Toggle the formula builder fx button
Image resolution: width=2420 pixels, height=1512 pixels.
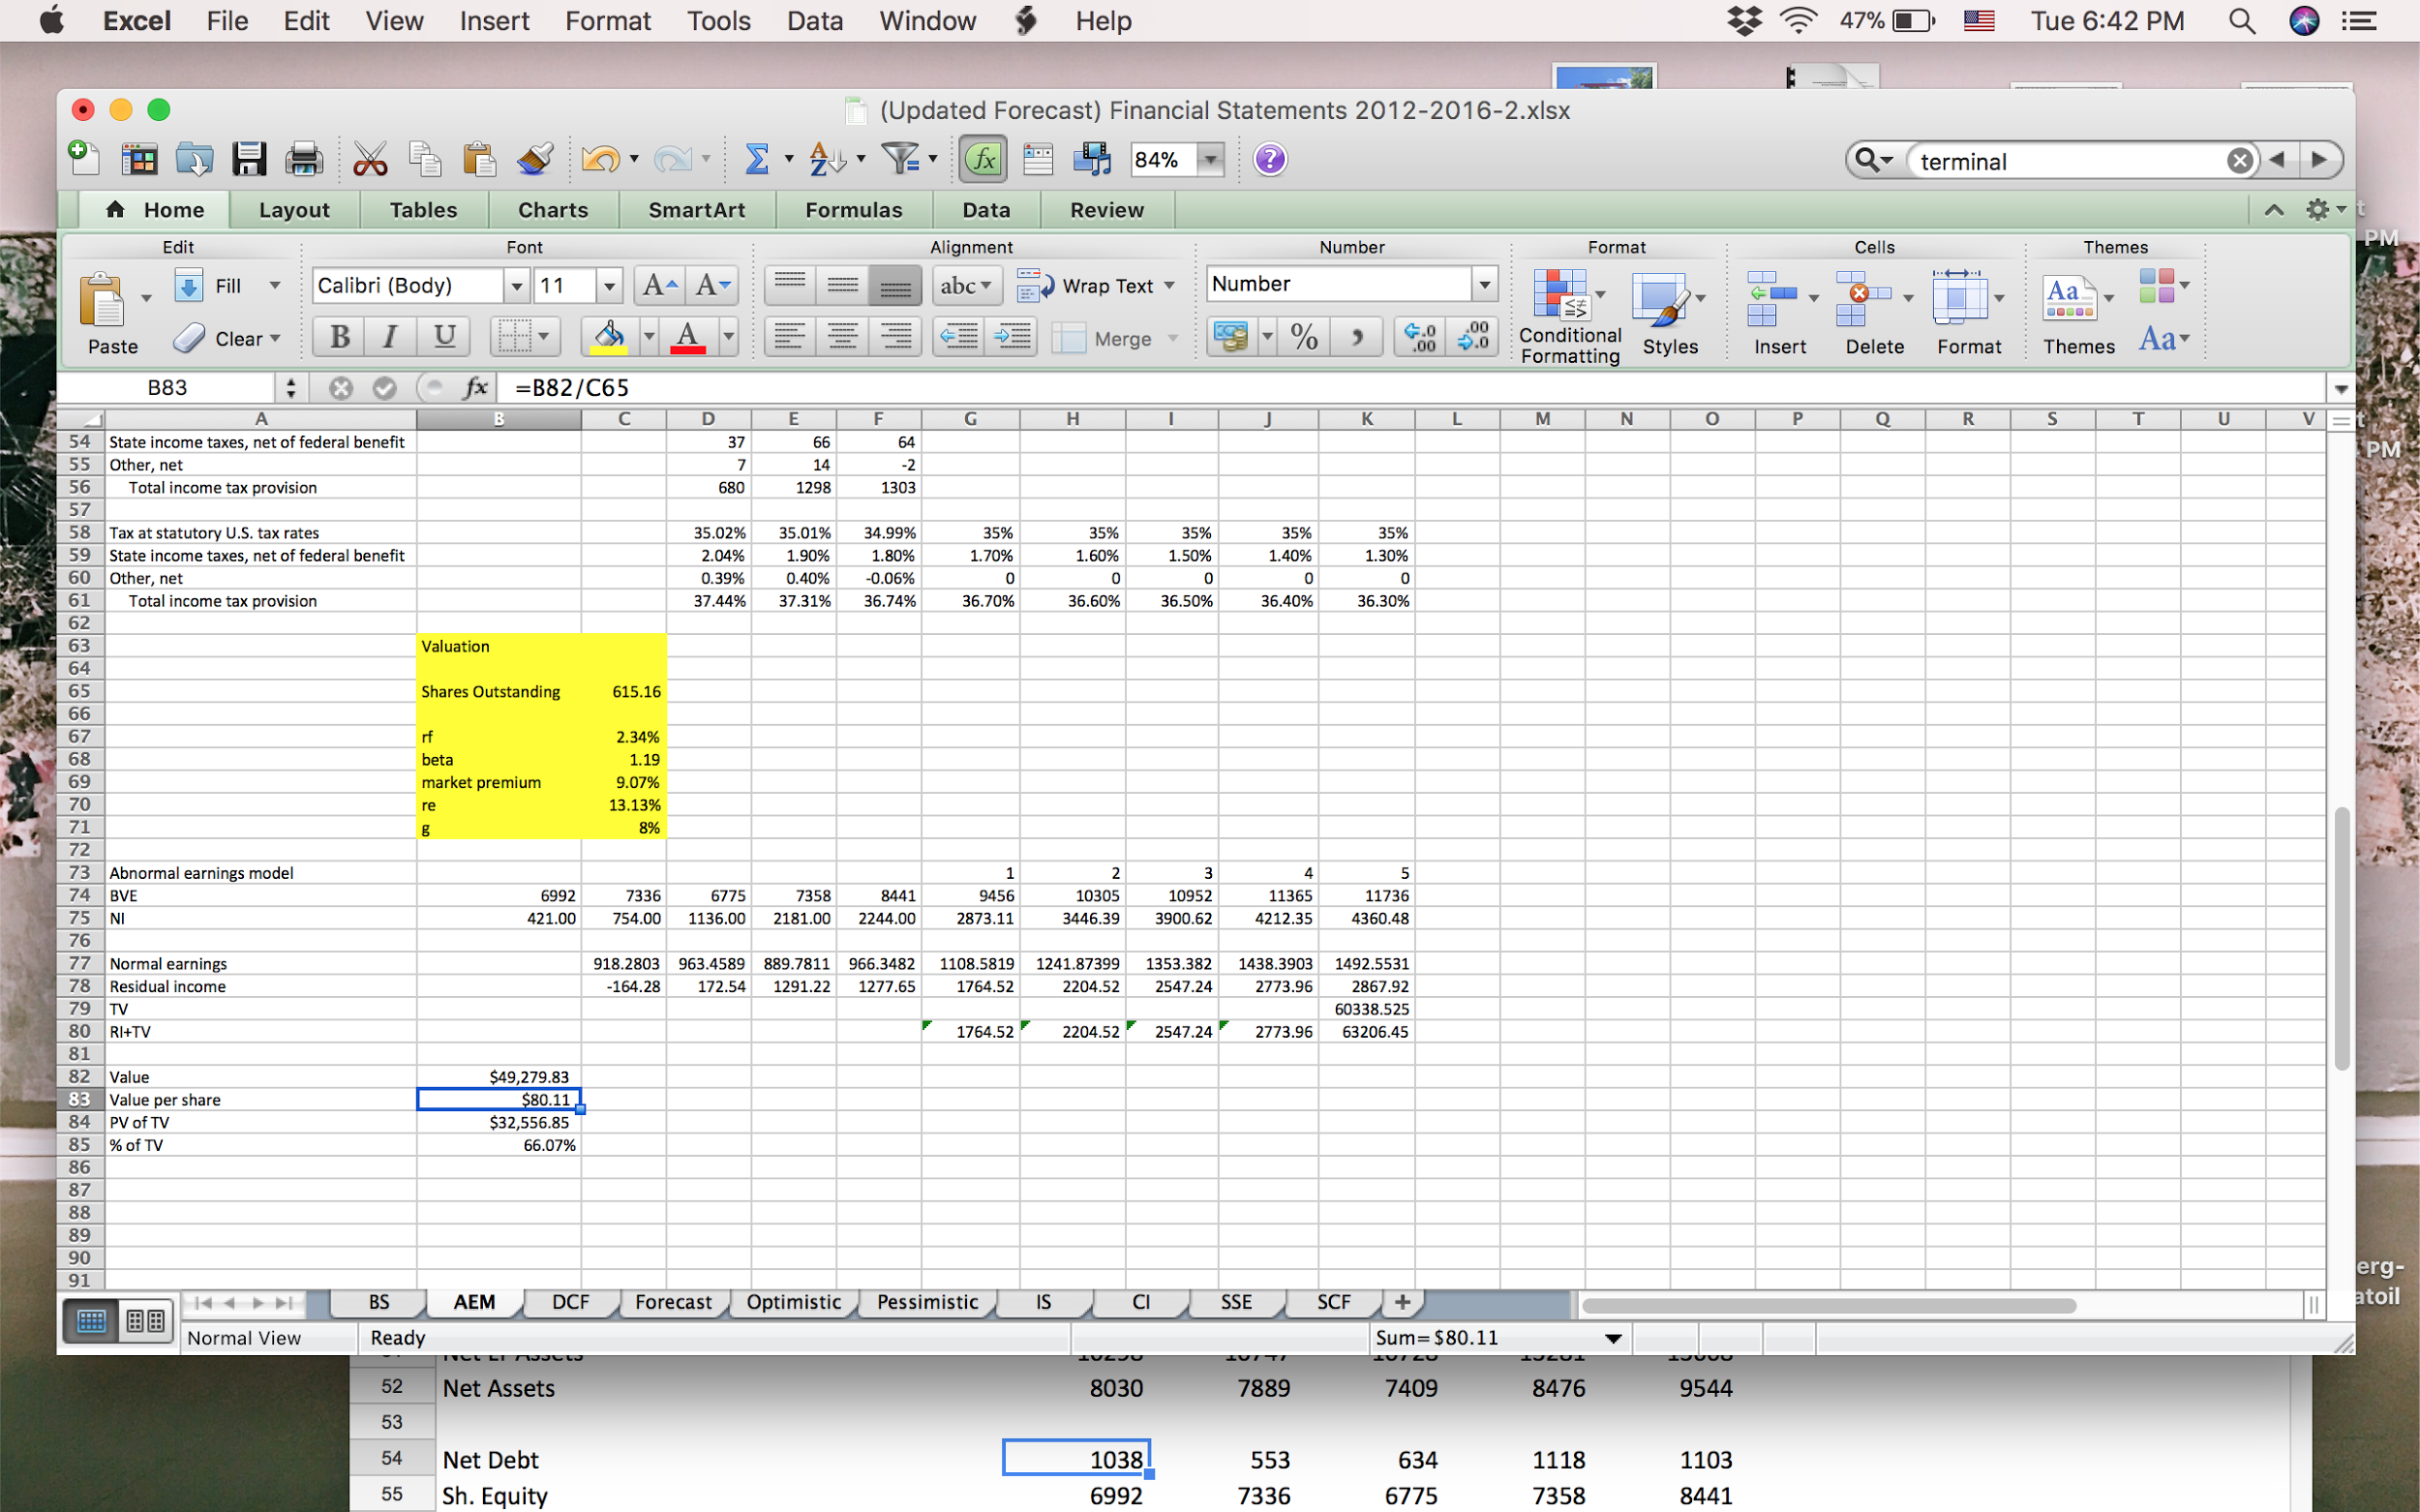coord(983,159)
